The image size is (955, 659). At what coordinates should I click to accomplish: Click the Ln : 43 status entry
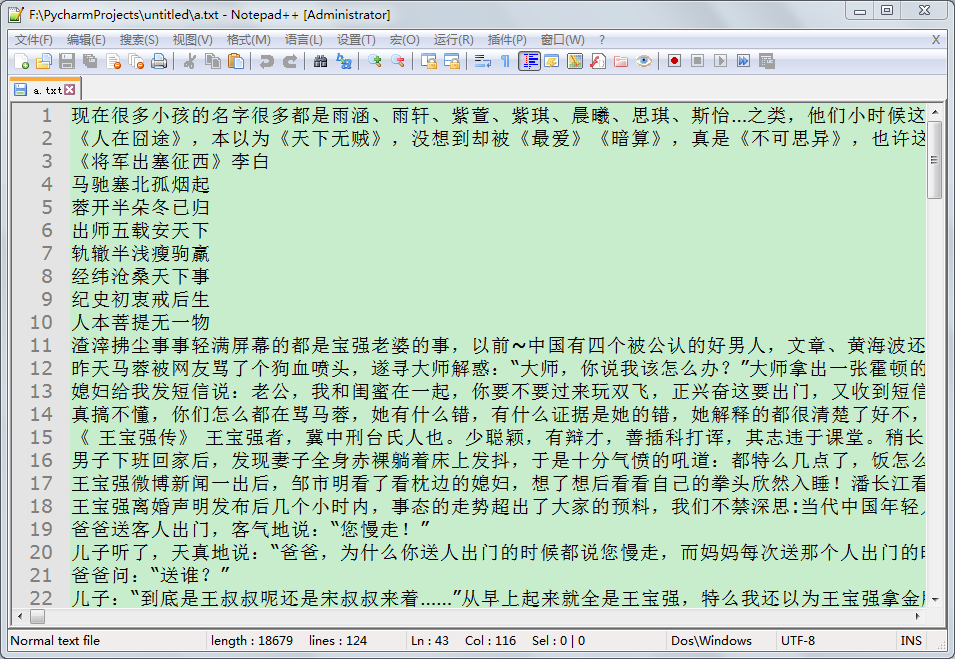point(430,641)
